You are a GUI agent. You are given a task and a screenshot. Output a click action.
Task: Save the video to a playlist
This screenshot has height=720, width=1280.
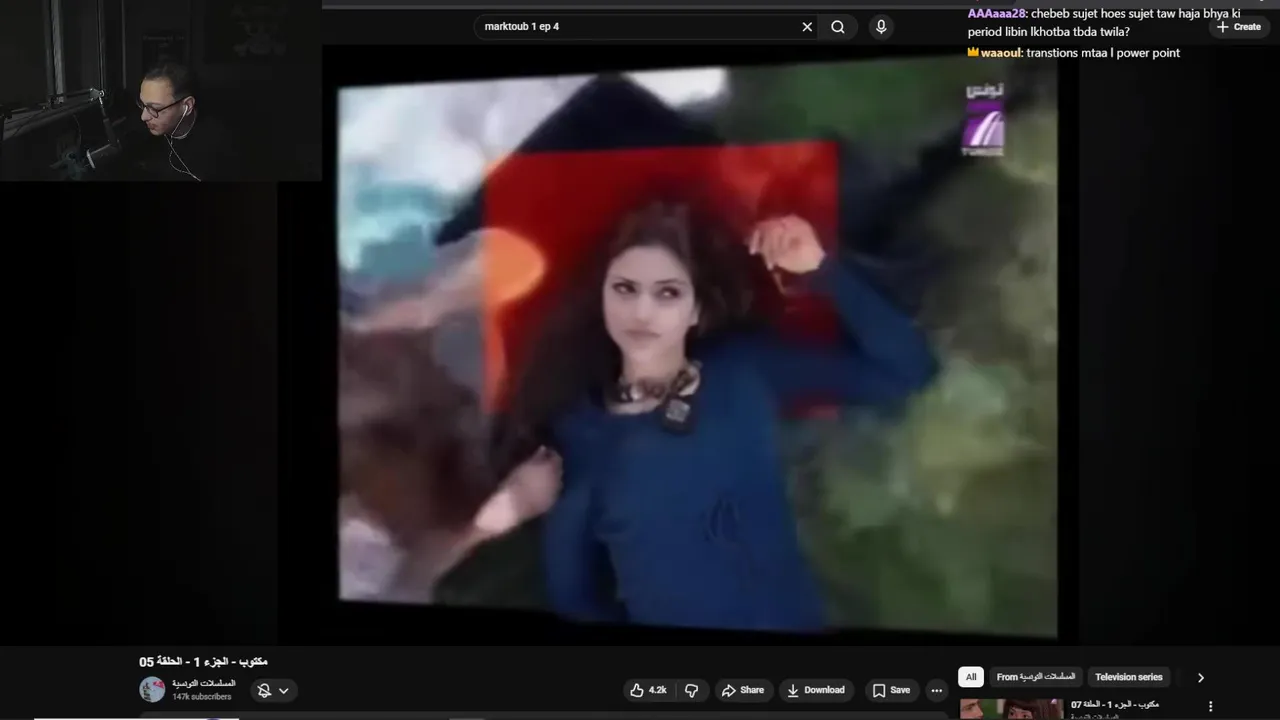(x=891, y=690)
